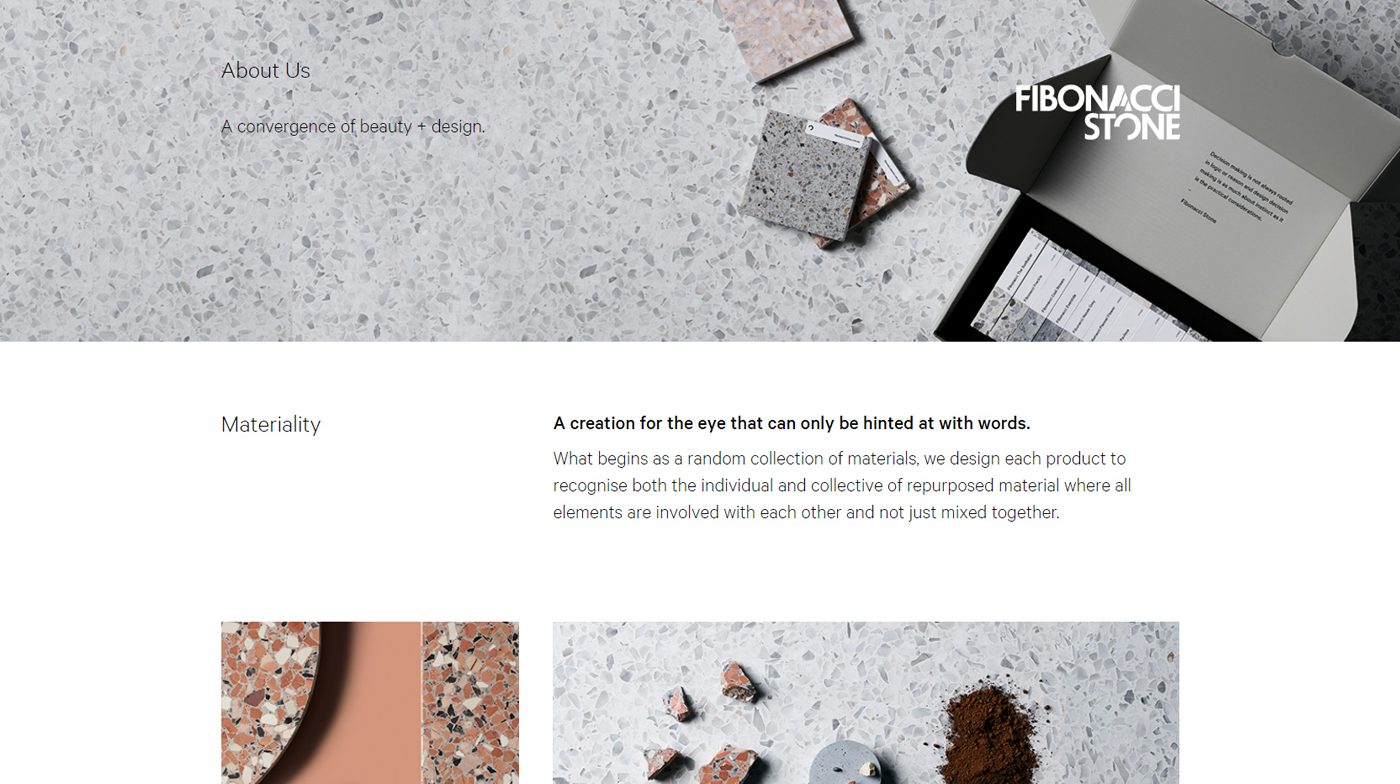Open the pink terrazzo image thumbnail
Viewport: 1400px width, 784px height.
point(370,703)
